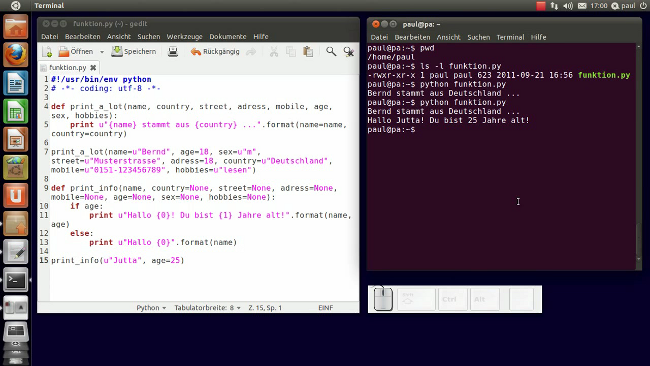
Task: Open gedit Werkzeuge menu
Action: tap(184, 36)
